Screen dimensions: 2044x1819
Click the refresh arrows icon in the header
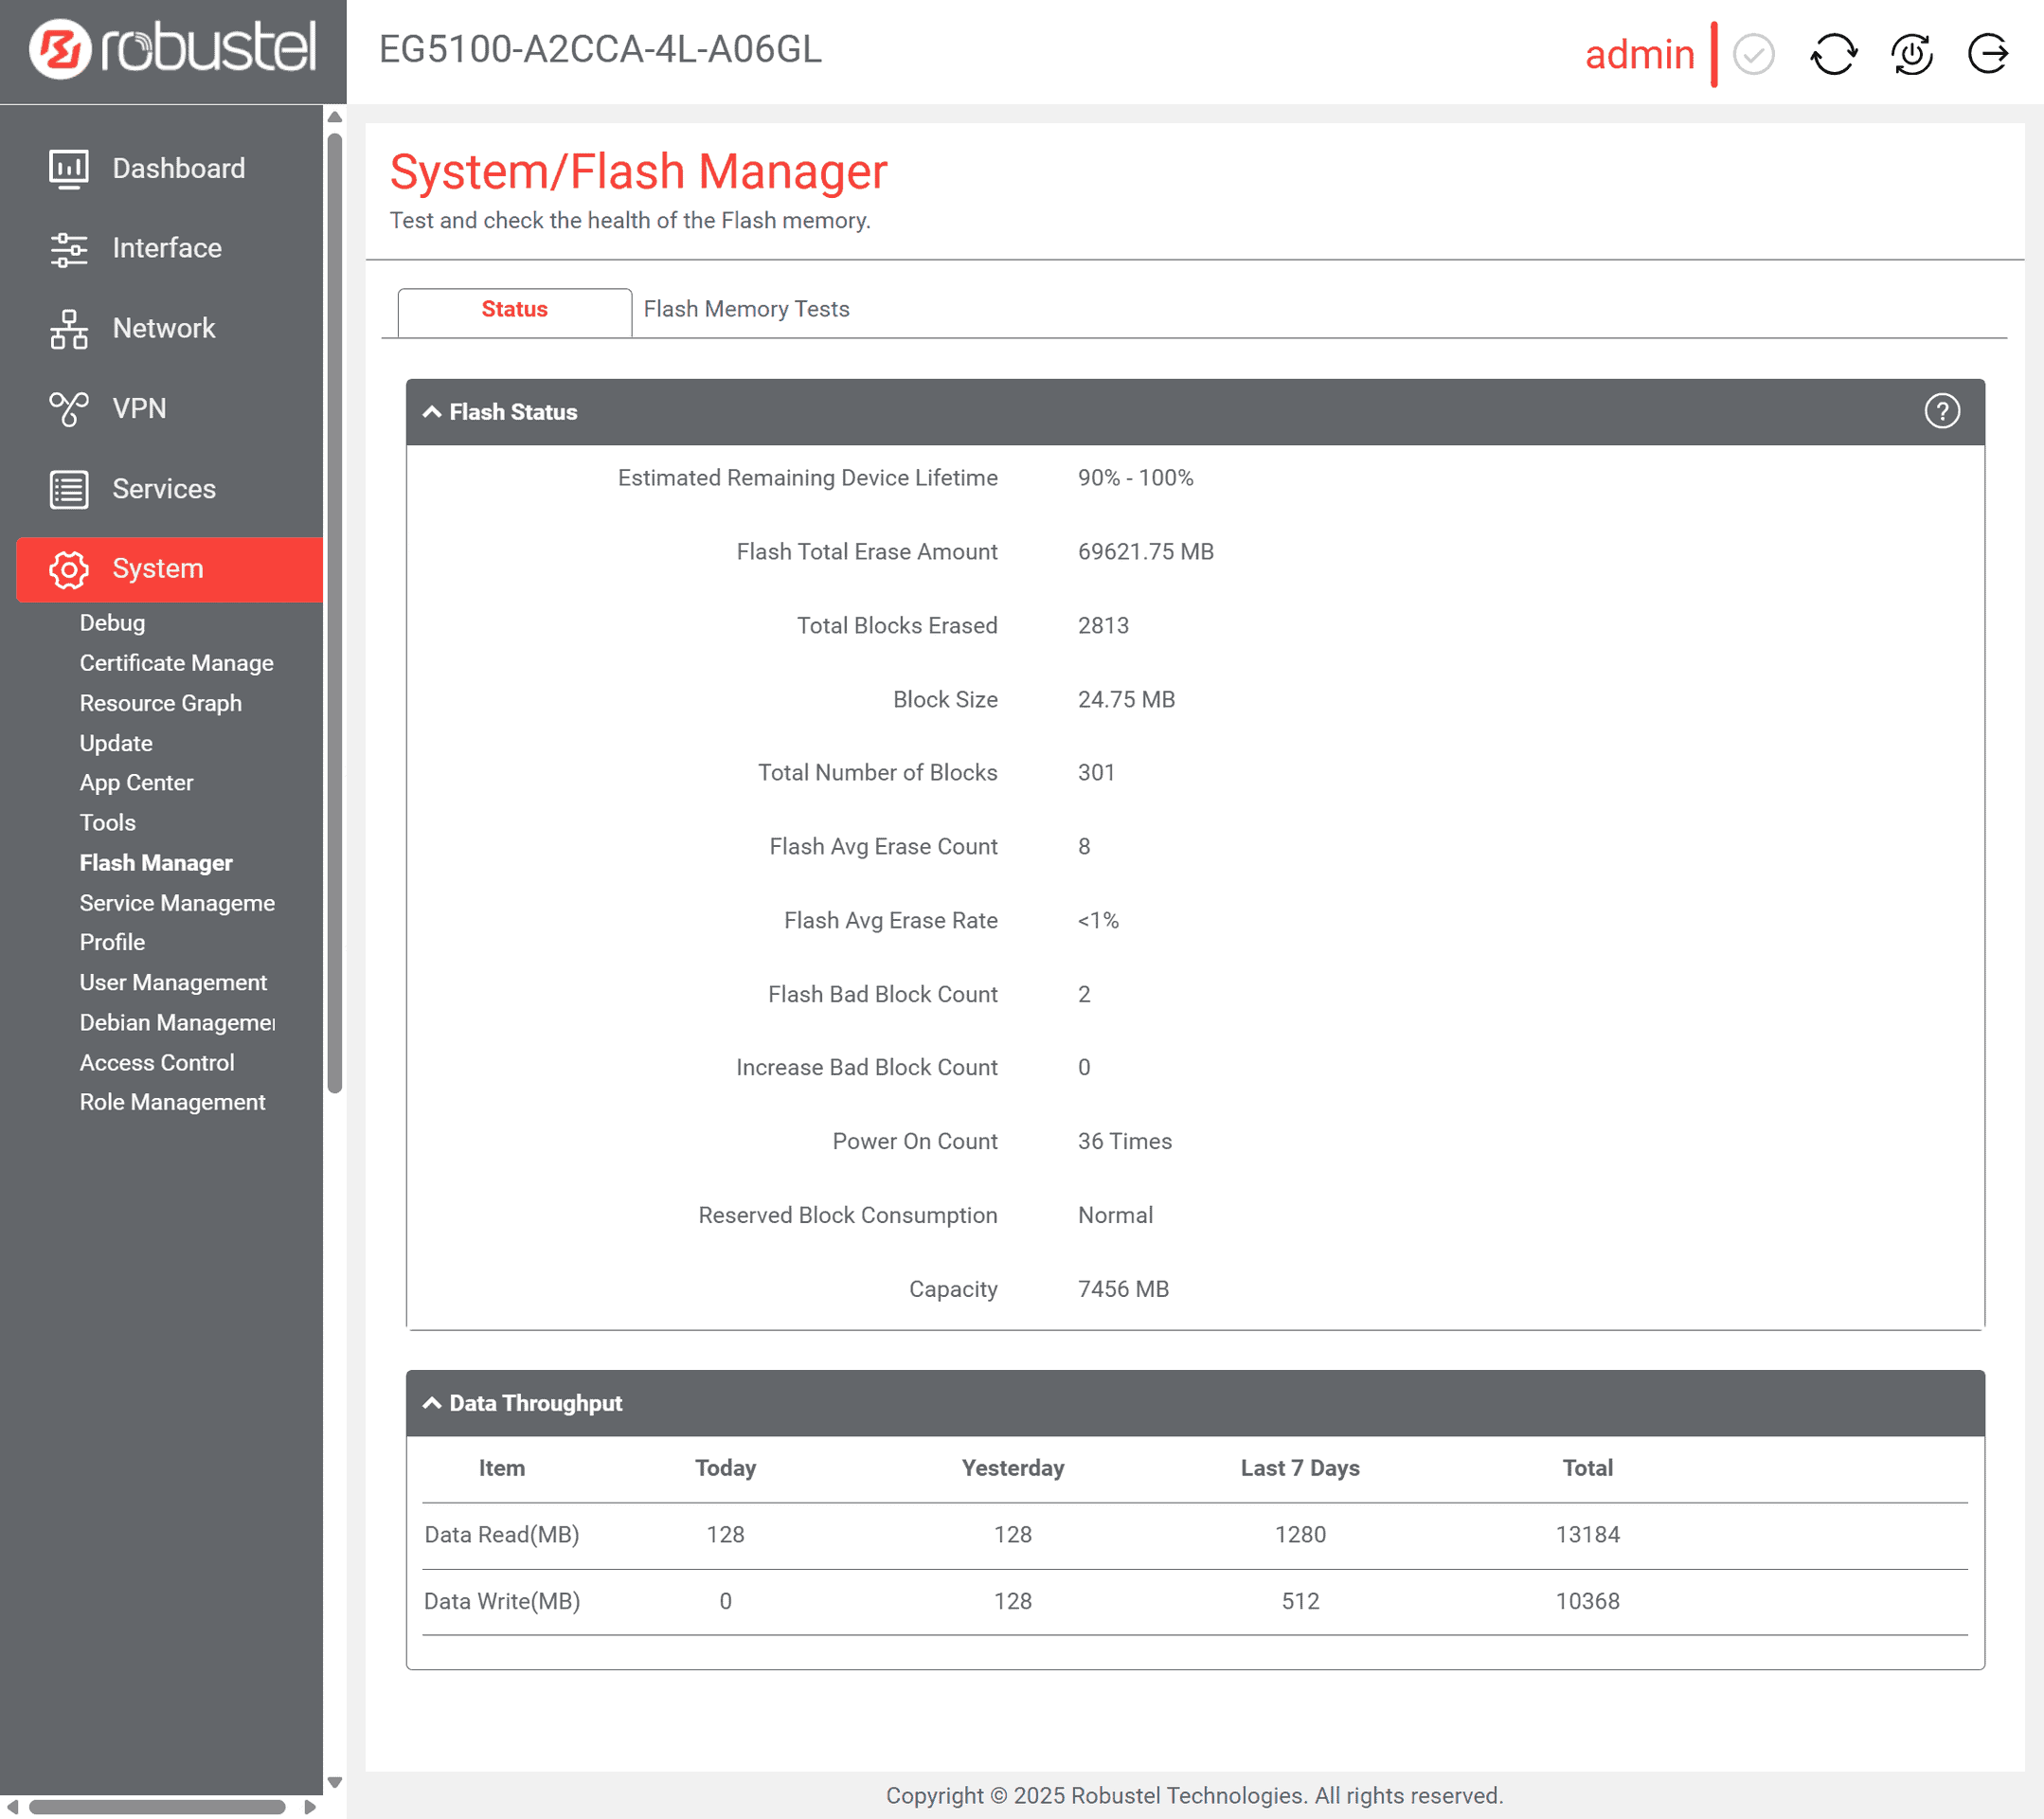(1833, 54)
